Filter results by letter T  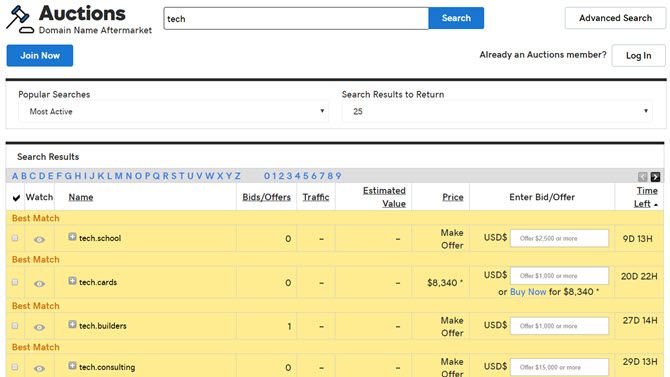(182, 176)
